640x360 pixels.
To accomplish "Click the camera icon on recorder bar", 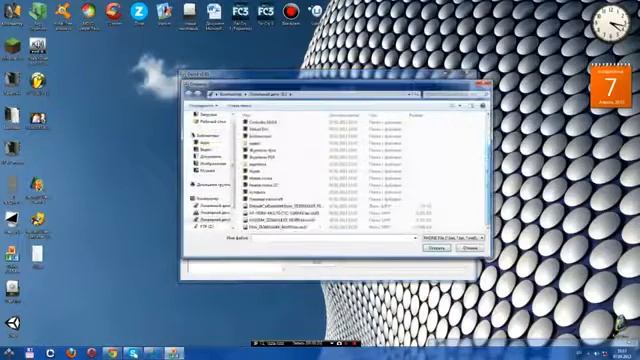I will (x=339, y=344).
